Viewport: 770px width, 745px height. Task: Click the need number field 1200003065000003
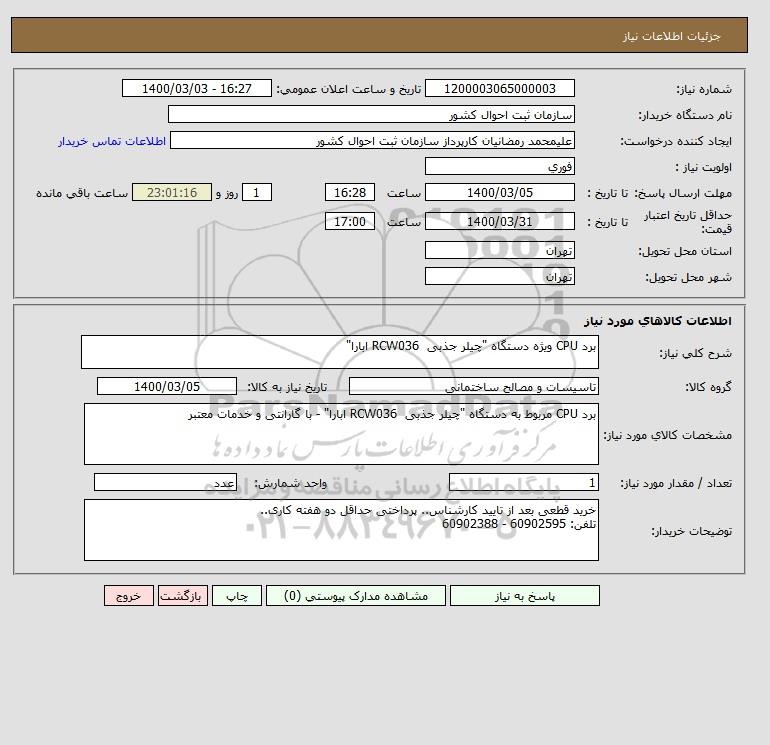click(x=499, y=88)
